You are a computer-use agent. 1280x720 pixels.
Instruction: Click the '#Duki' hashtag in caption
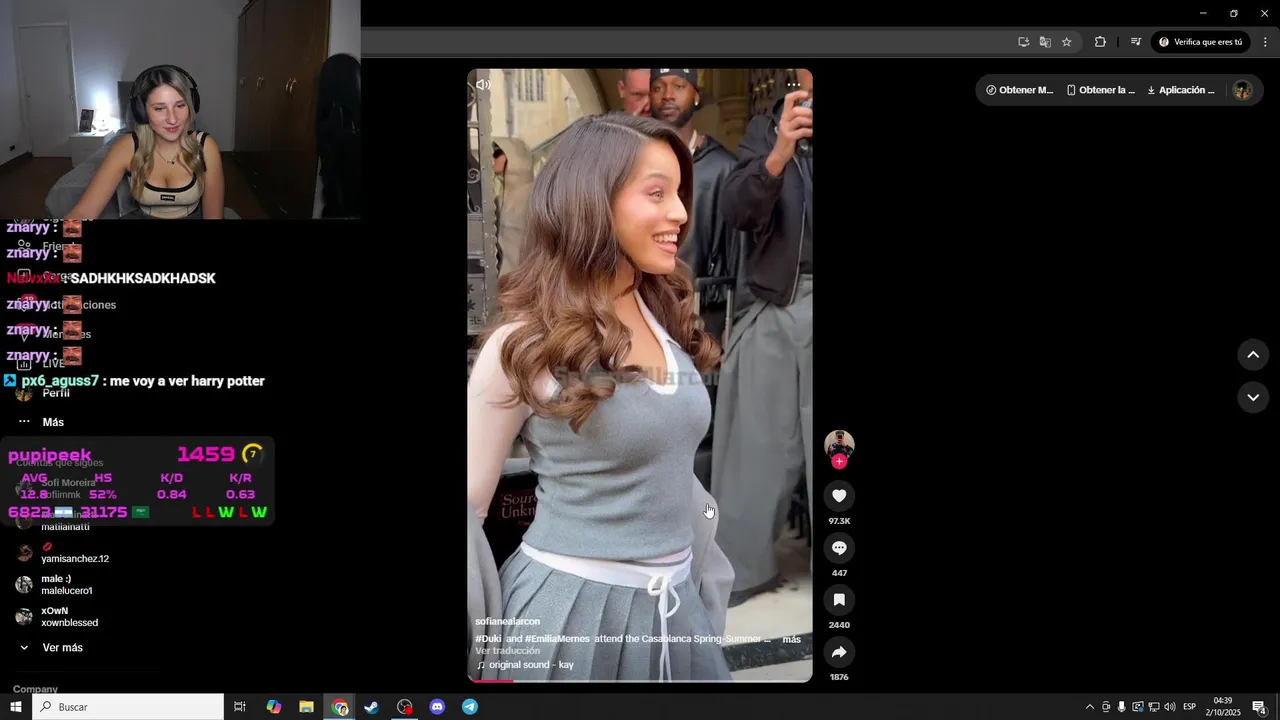coord(488,639)
